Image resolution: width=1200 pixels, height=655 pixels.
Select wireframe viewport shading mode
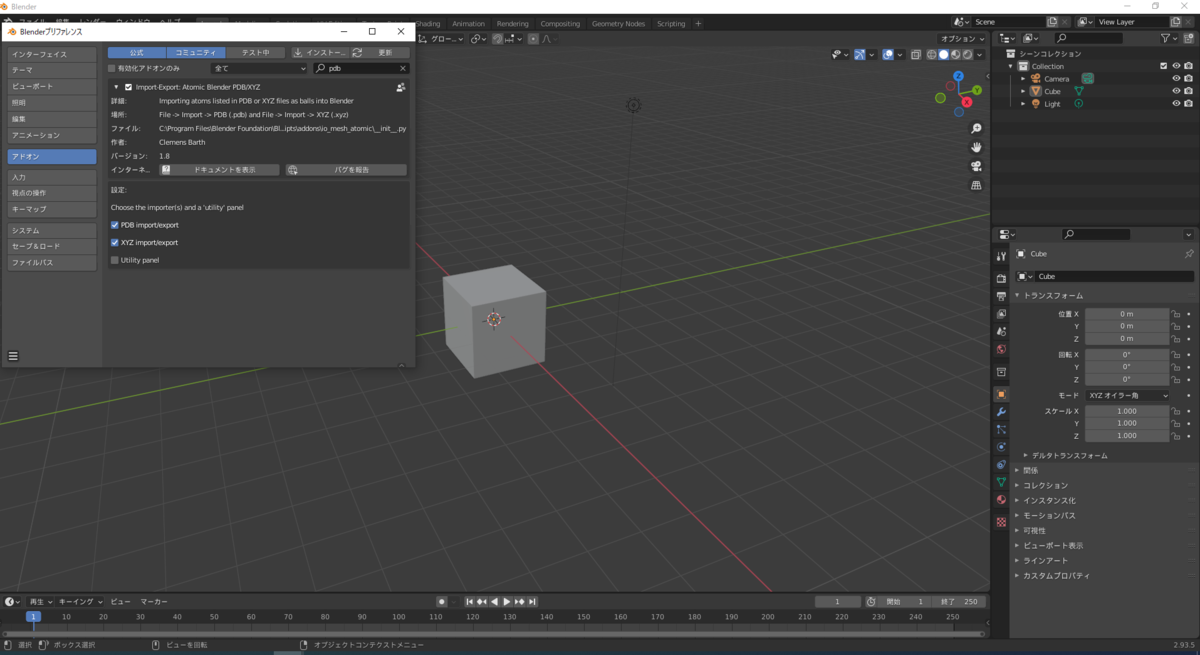click(x=931, y=55)
